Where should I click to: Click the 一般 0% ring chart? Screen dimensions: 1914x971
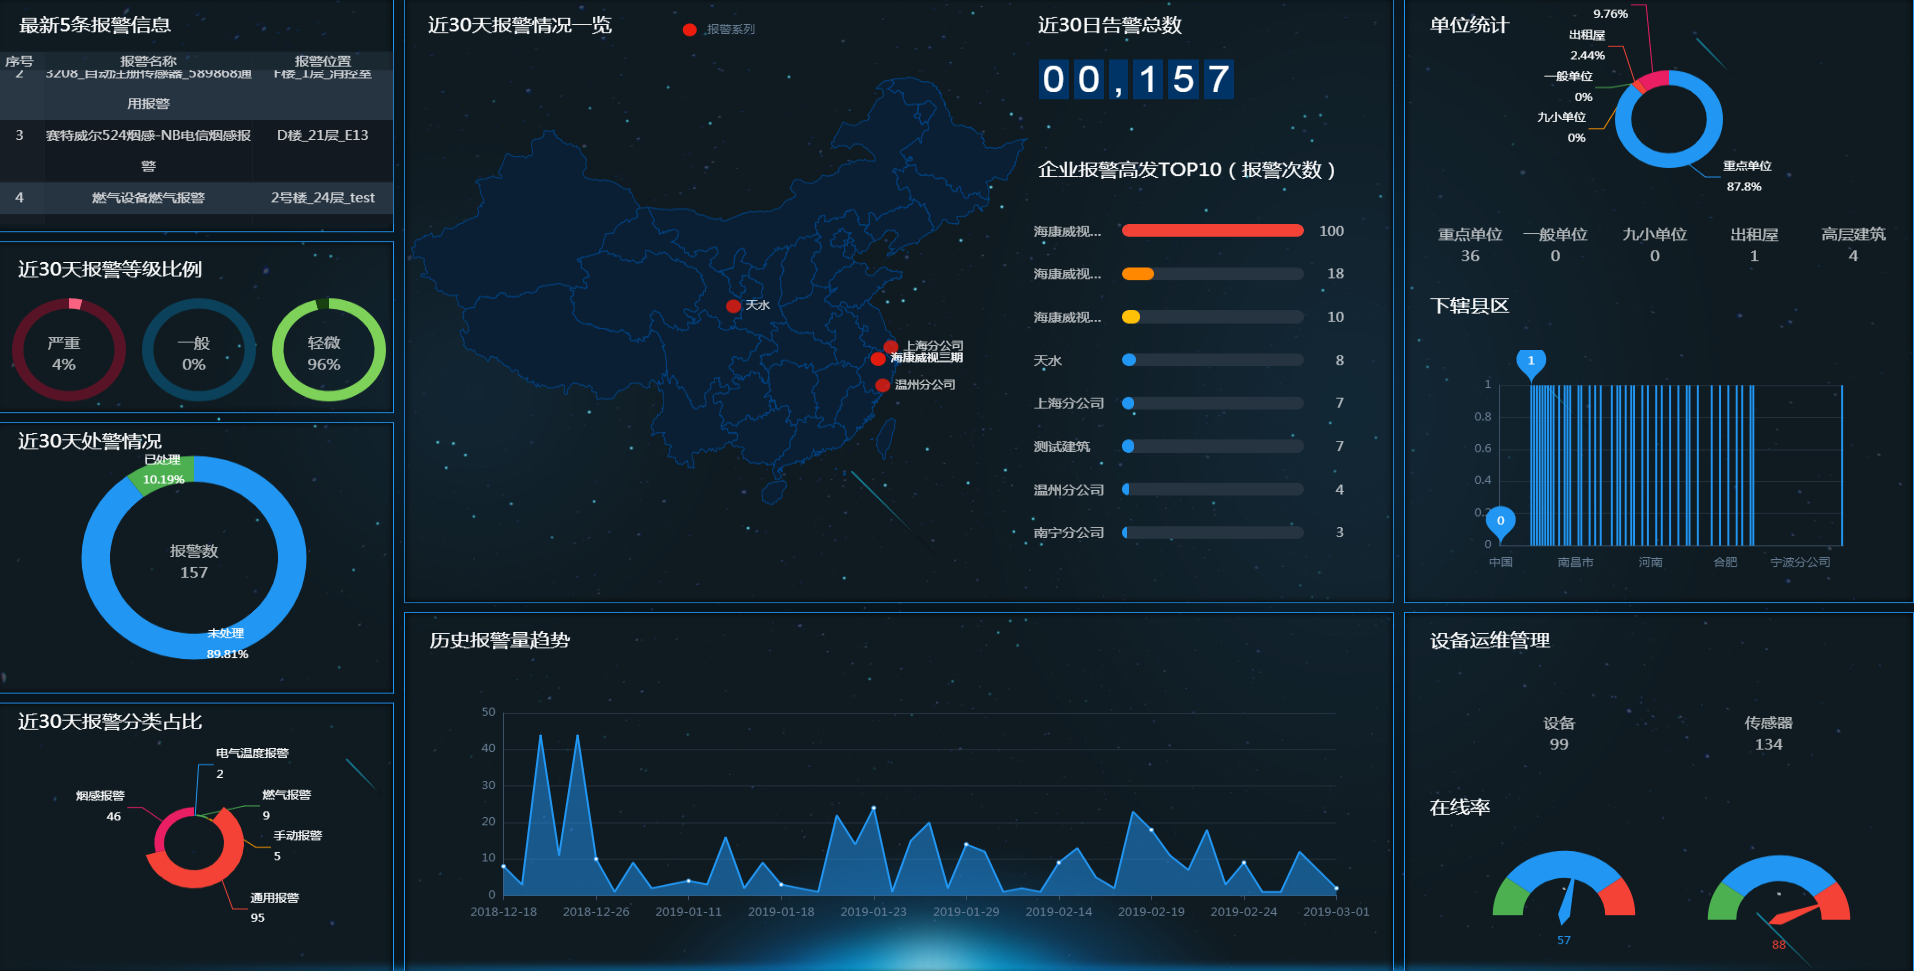pyautogui.click(x=198, y=350)
